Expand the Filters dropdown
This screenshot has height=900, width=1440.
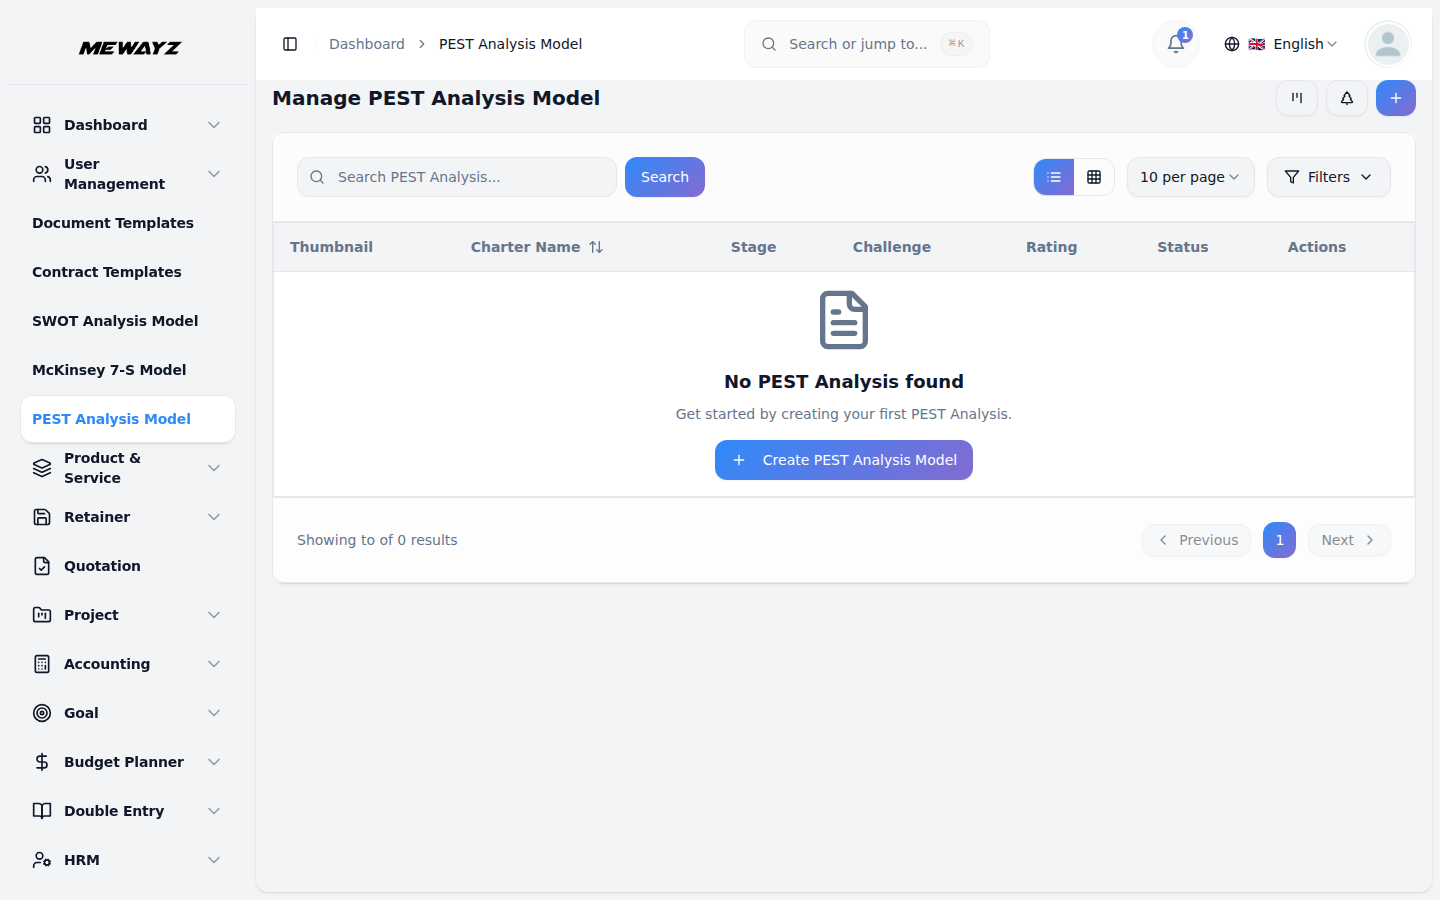[x=1328, y=176]
